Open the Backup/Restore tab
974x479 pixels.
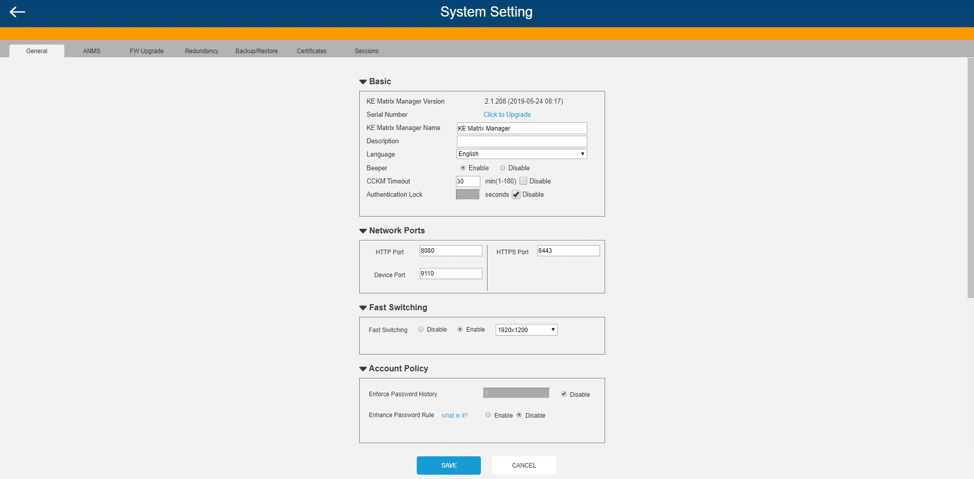pos(257,51)
